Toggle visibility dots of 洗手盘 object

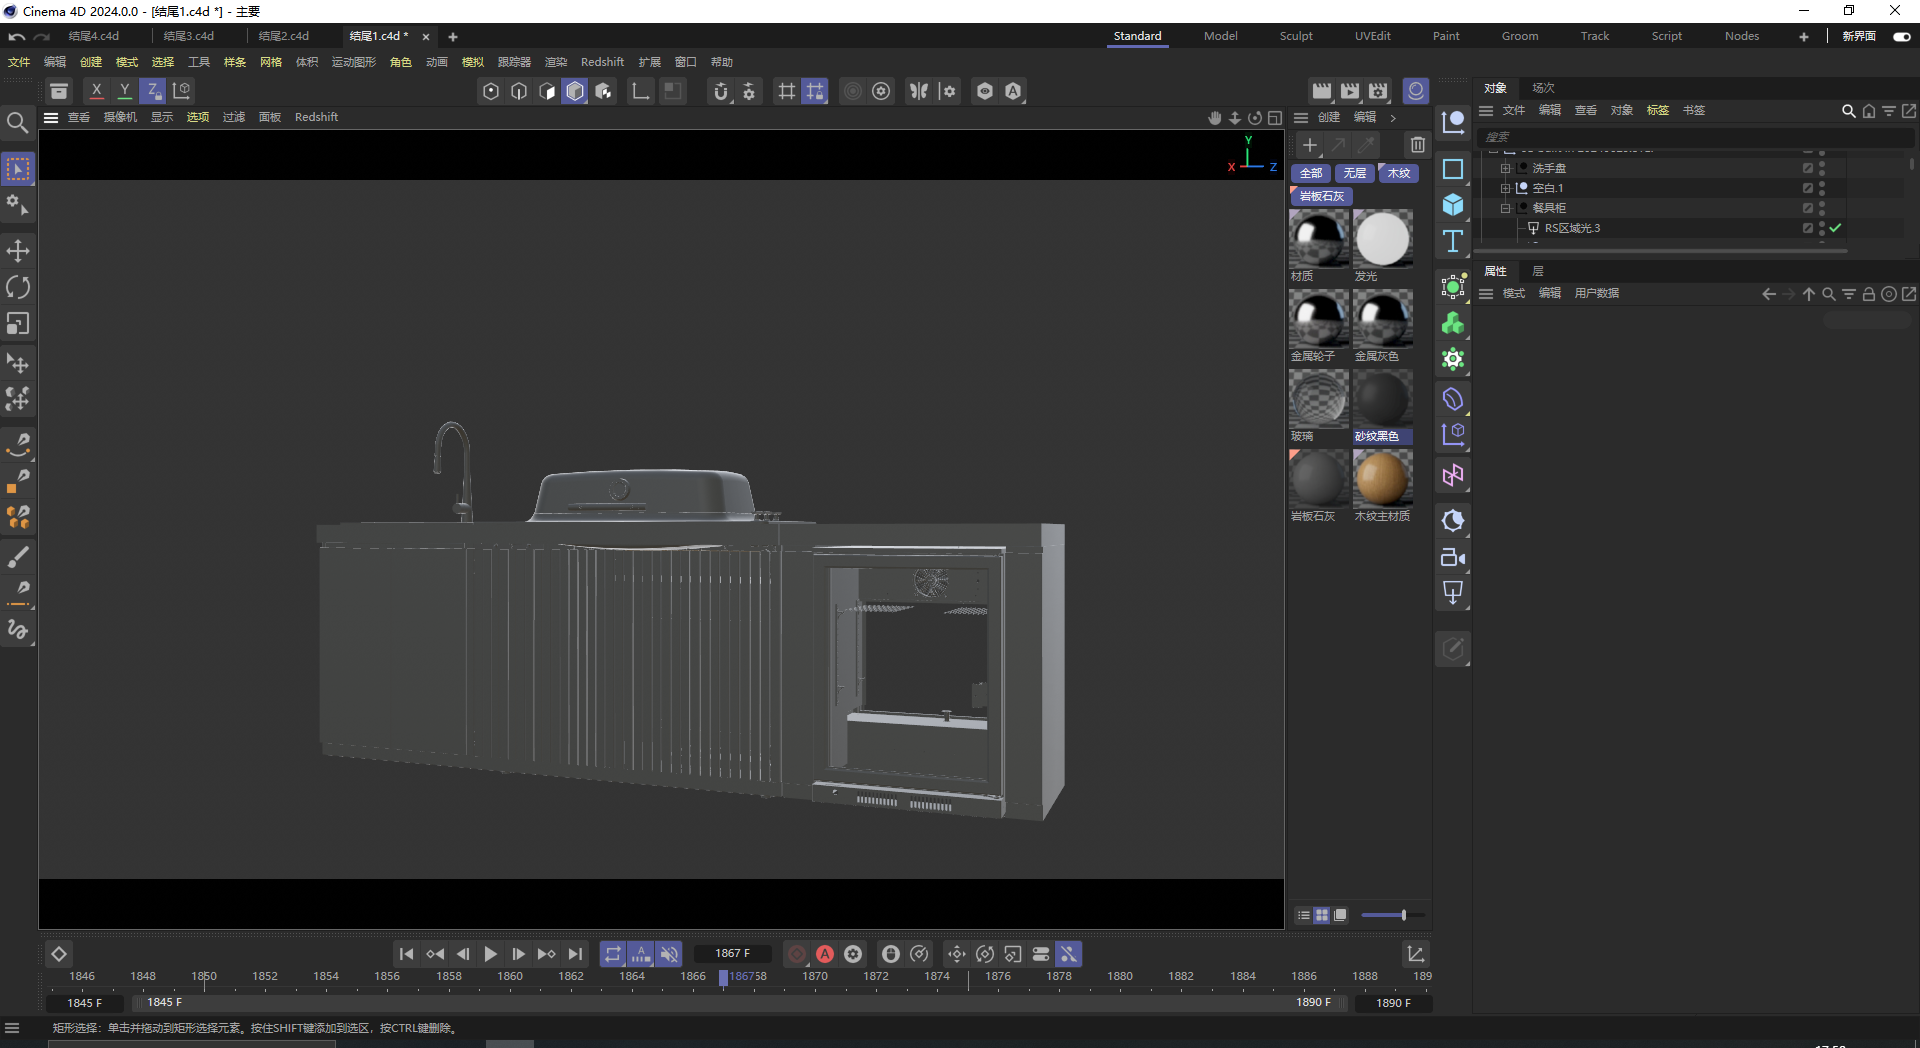pos(1822,168)
